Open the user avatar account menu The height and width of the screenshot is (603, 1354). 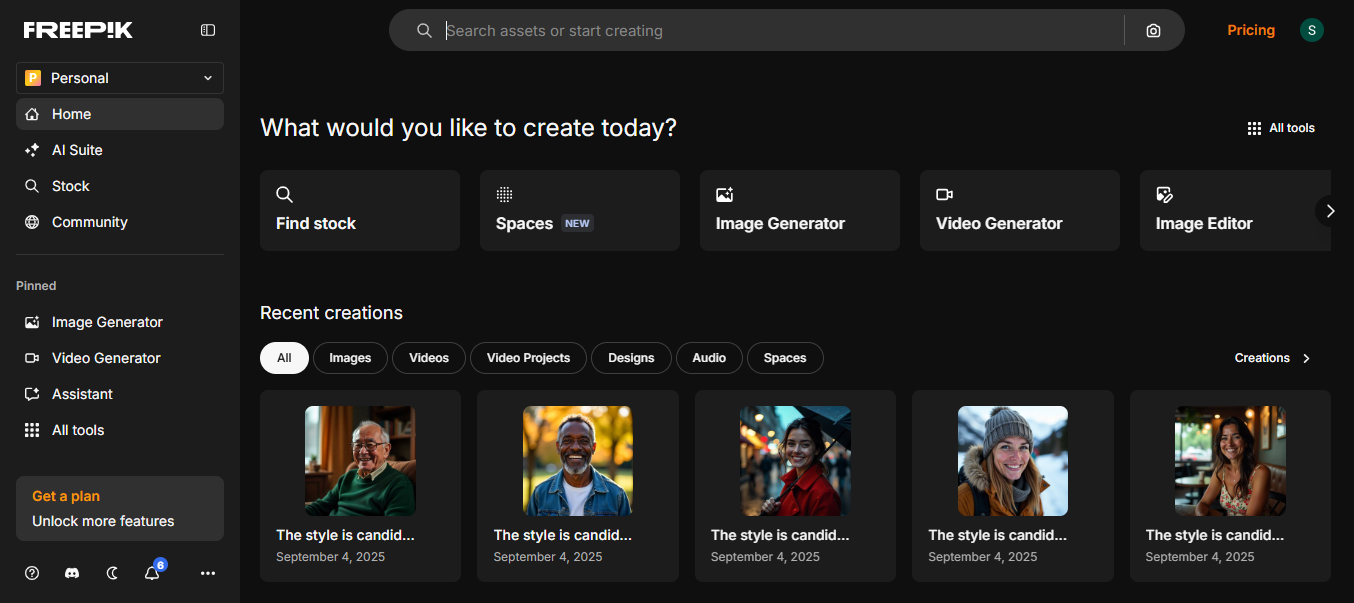tap(1311, 30)
